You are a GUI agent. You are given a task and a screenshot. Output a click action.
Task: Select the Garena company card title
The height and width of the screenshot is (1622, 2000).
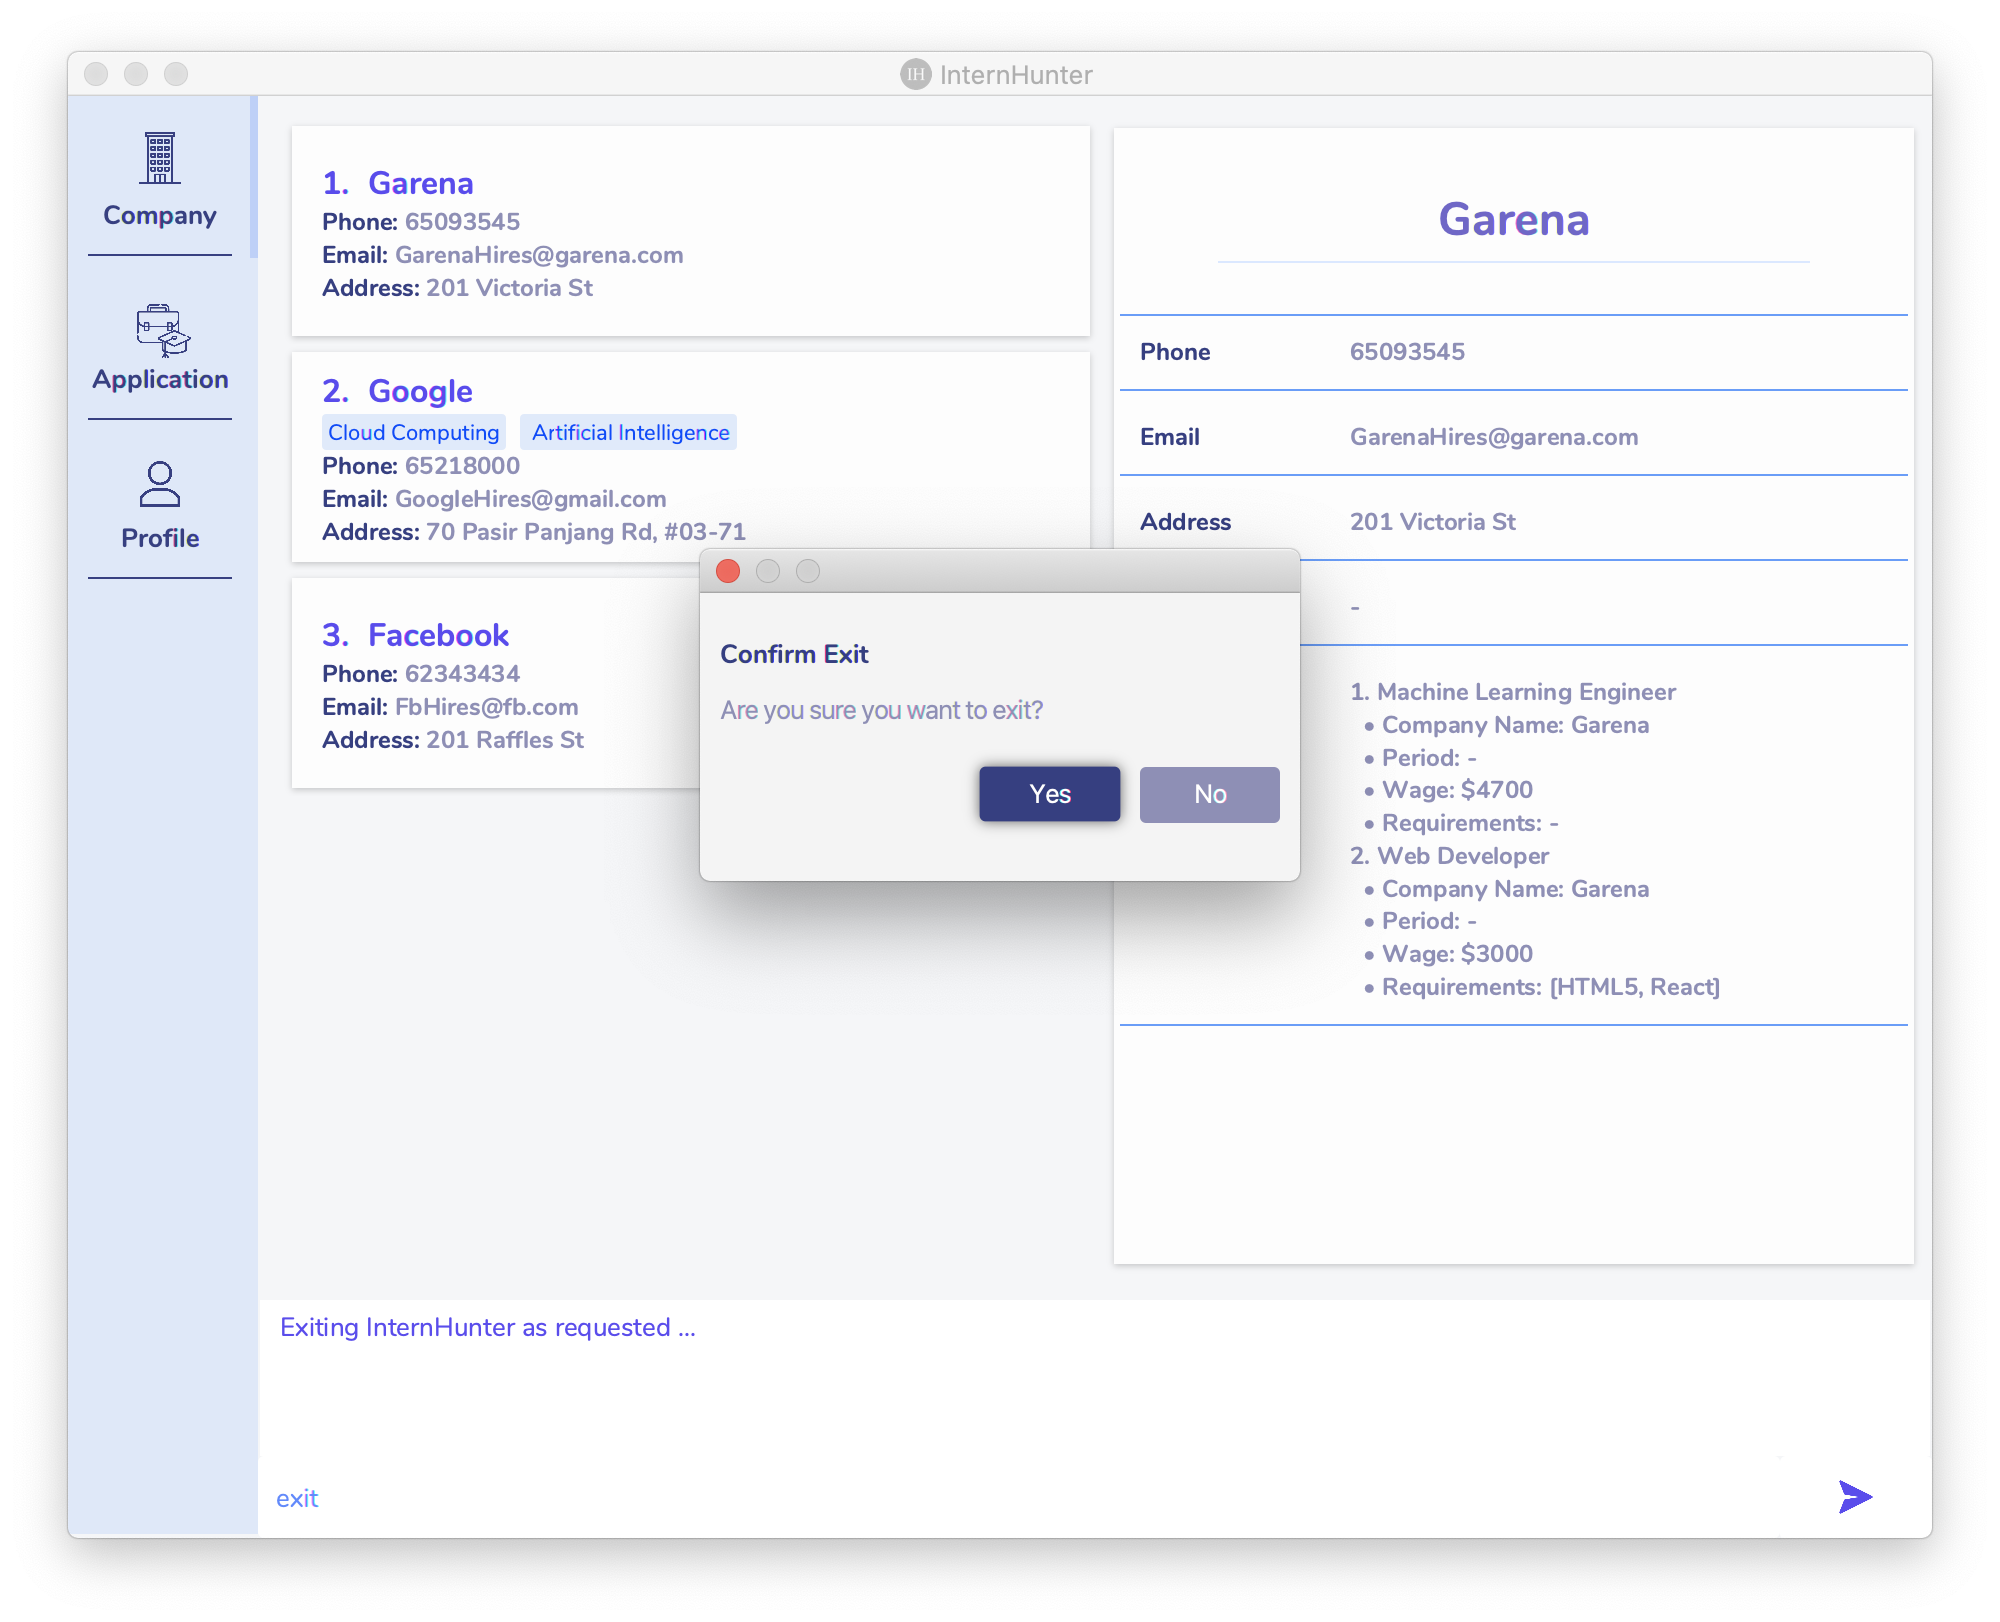click(x=420, y=183)
